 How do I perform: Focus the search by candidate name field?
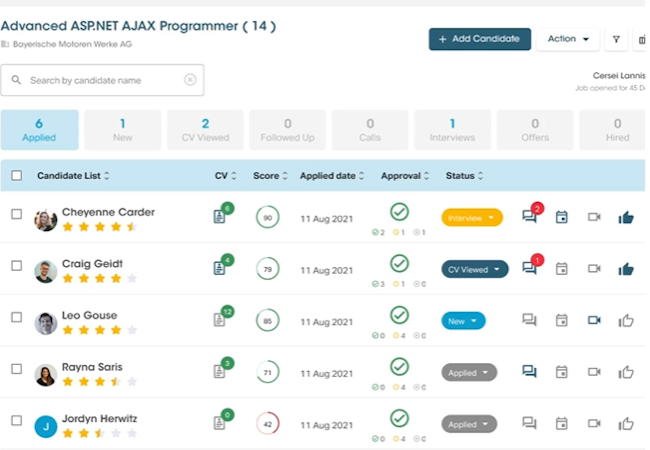[x=100, y=80]
